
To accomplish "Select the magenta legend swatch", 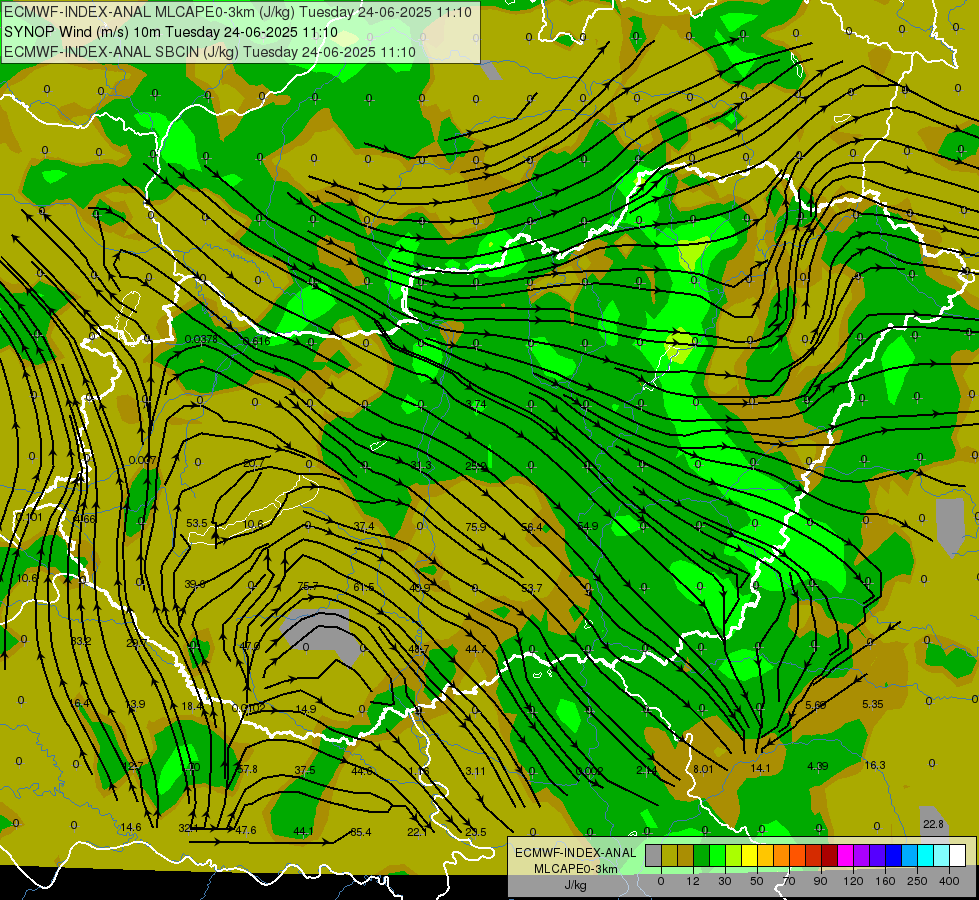I will 845,856.
